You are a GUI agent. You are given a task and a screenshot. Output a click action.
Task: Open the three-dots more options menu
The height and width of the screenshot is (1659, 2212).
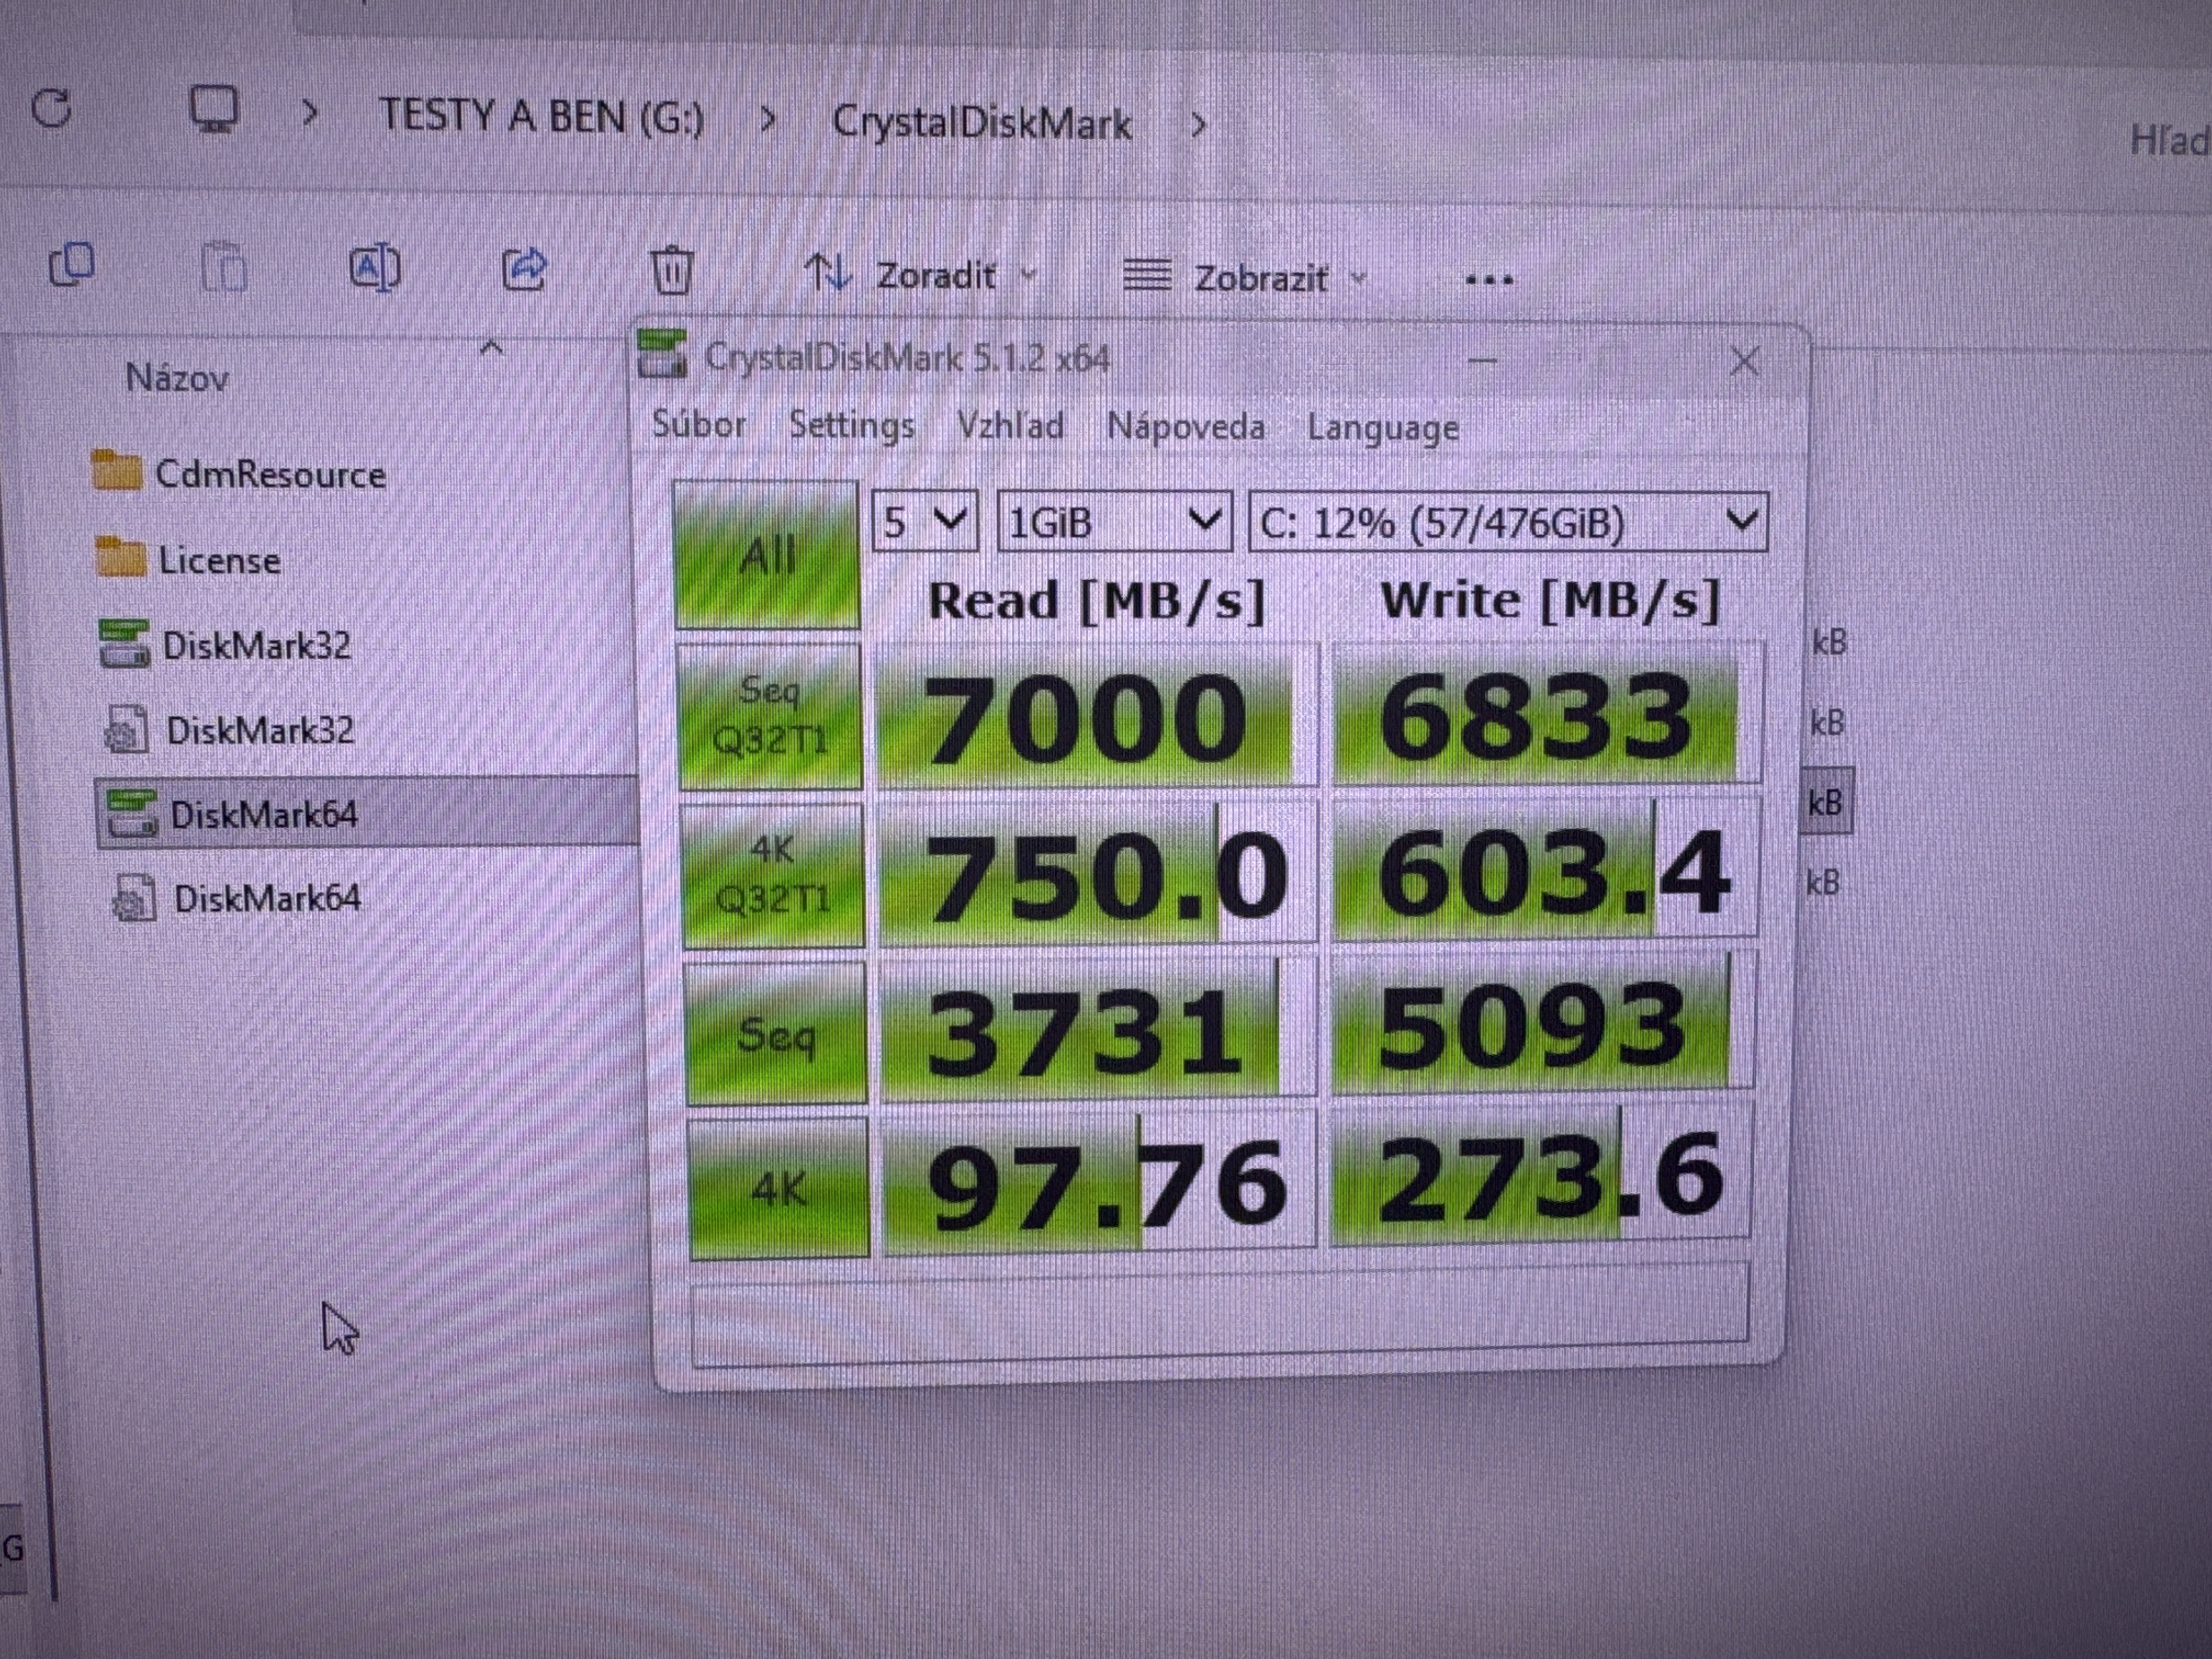click(x=1489, y=280)
